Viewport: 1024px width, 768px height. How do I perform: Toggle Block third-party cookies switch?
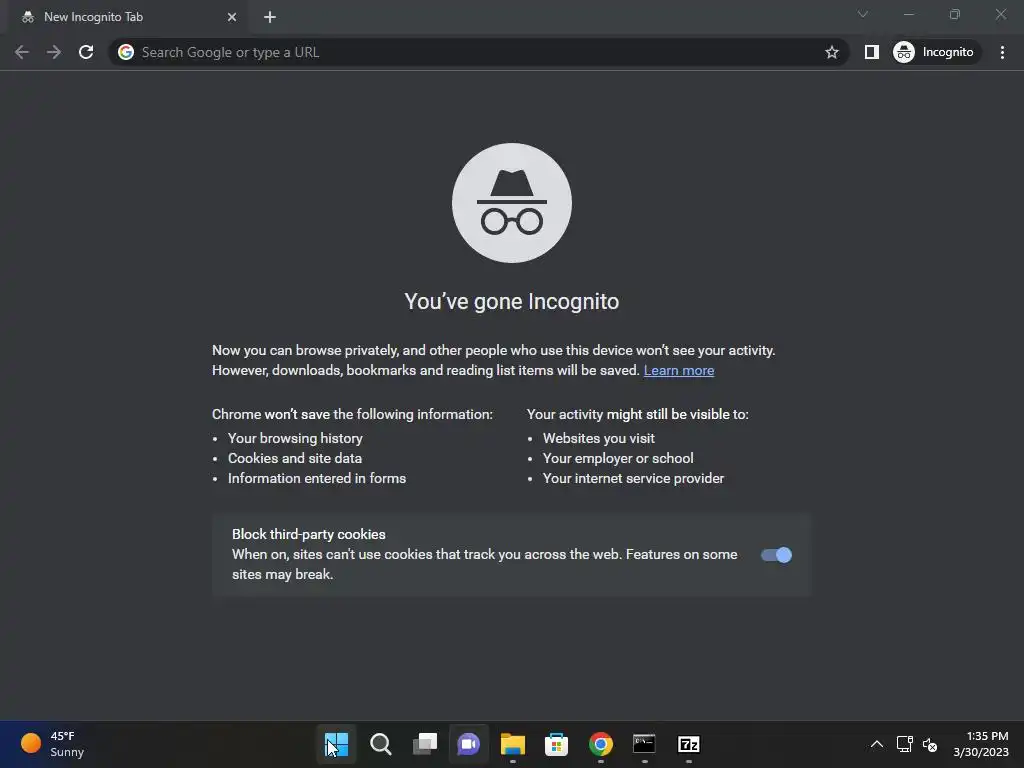click(776, 555)
